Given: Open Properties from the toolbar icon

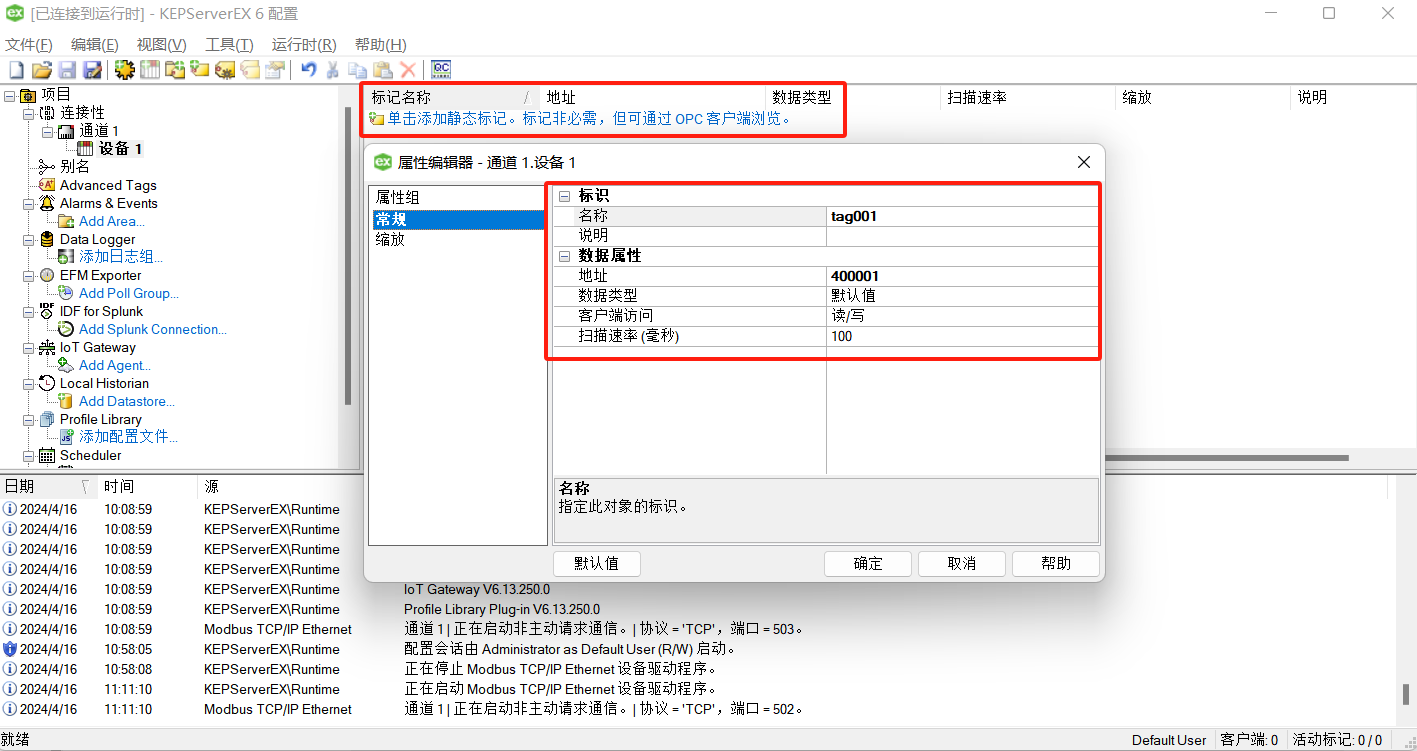Looking at the screenshot, I should (x=275, y=70).
